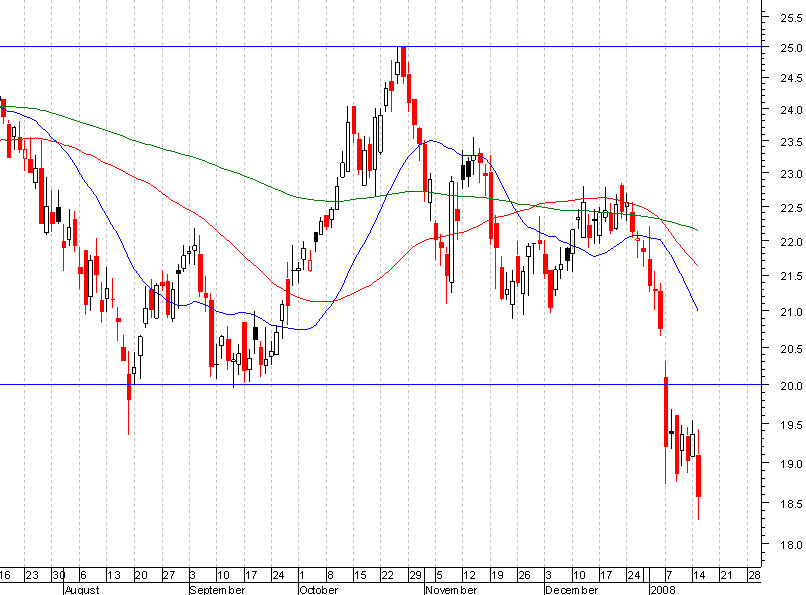Click the 21.5 price axis value
806x595 pixels.
(x=791, y=276)
